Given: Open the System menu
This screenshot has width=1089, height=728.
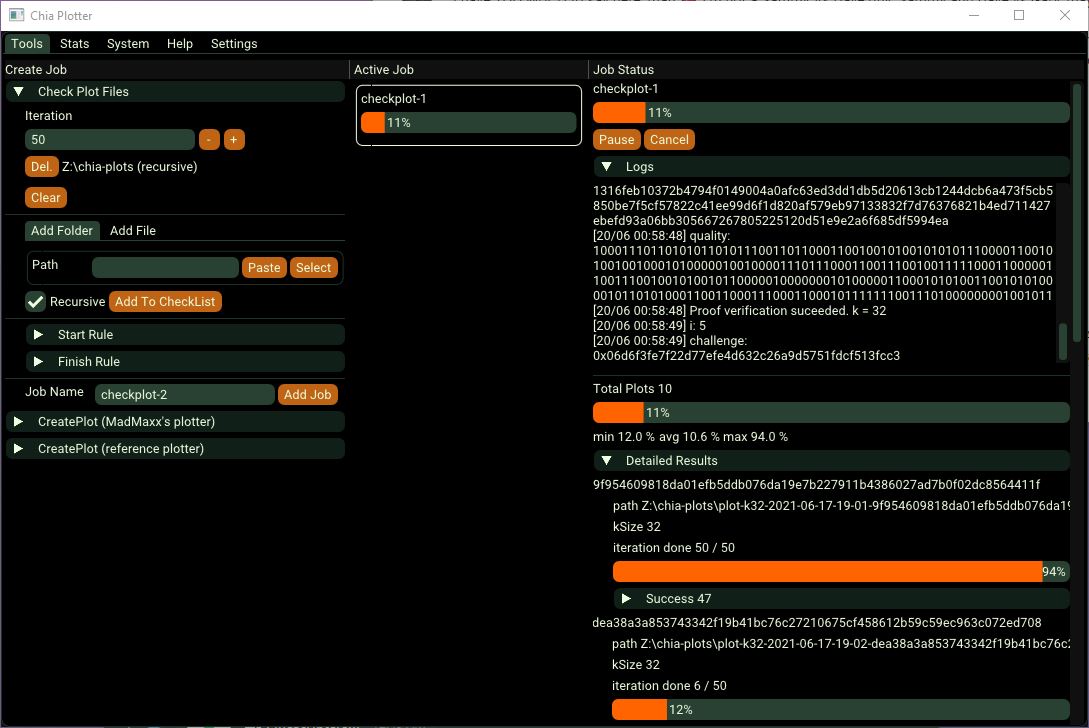Looking at the screenshot, I should click(128, 43).
